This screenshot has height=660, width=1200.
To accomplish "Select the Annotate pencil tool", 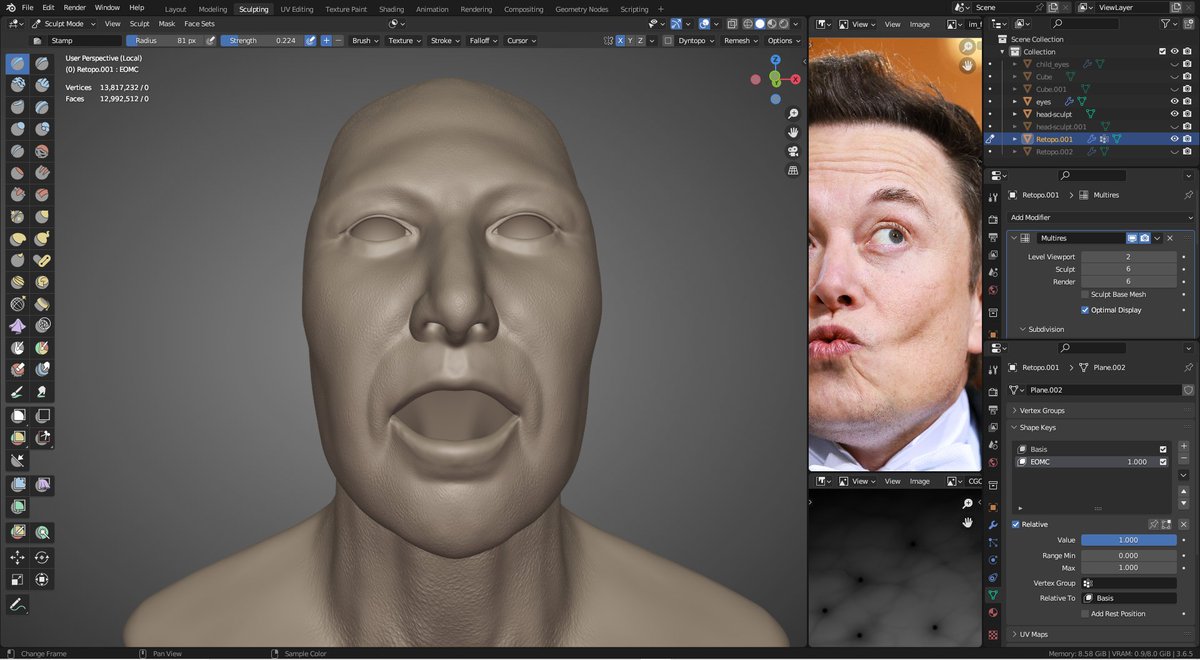I will (x=18, y=605).
